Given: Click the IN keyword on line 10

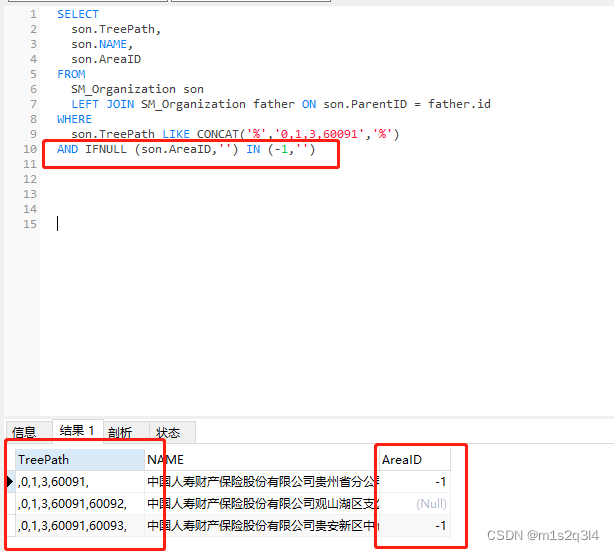Looking at the screenshot, I should pos(253,149).
